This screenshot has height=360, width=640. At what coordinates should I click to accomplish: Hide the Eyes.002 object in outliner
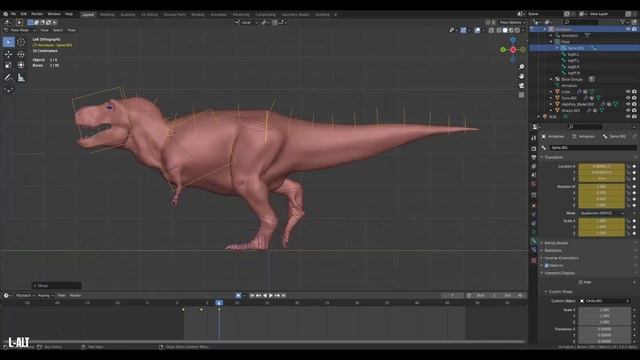tap(628, 98)
